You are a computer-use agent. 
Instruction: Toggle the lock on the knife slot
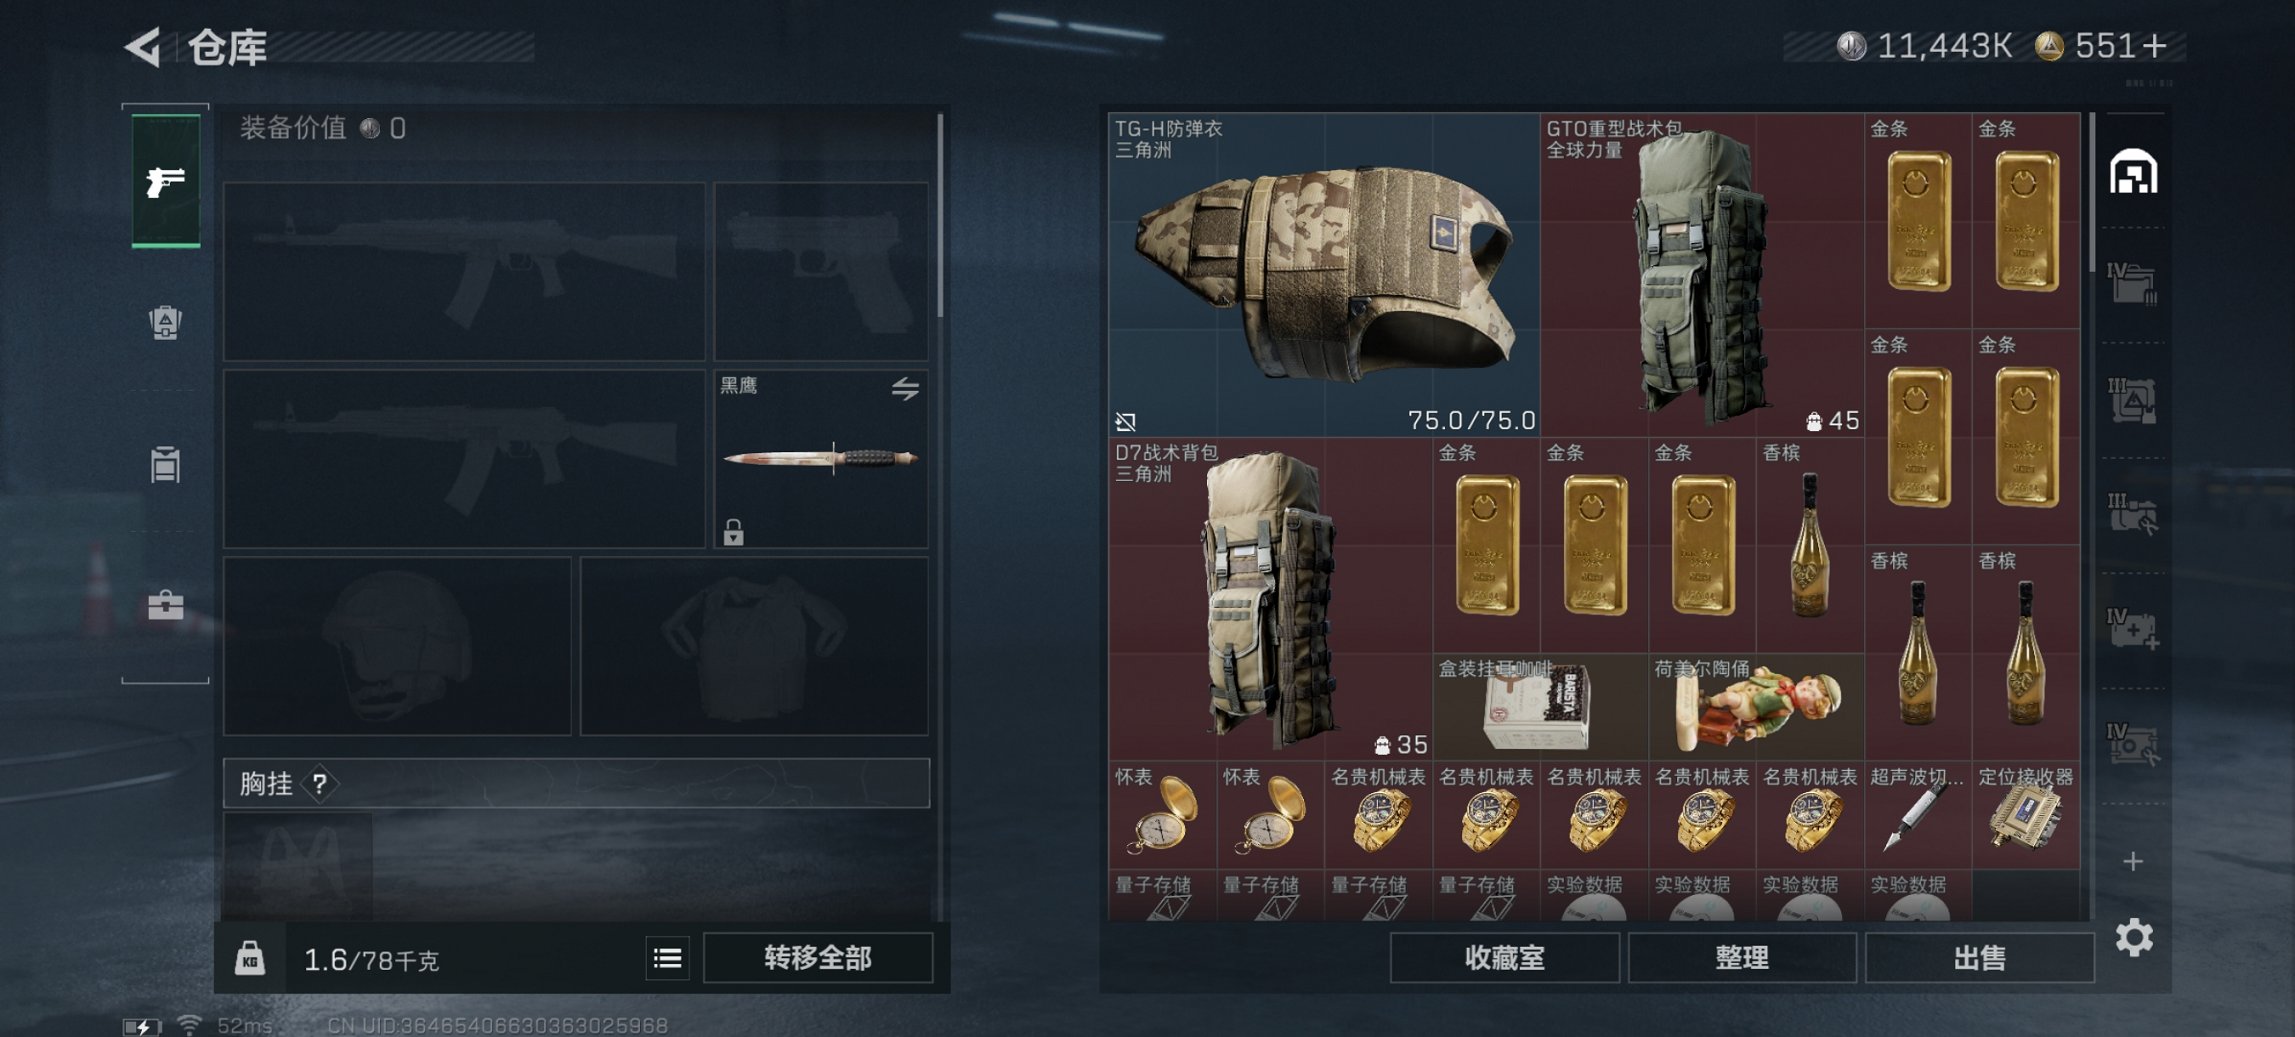(733, 531)
